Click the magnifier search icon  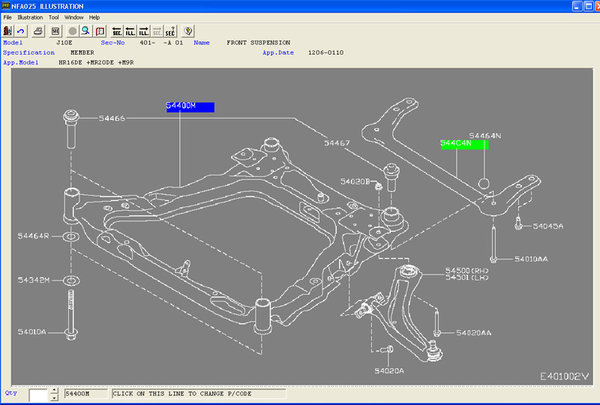tap(87, 31)
